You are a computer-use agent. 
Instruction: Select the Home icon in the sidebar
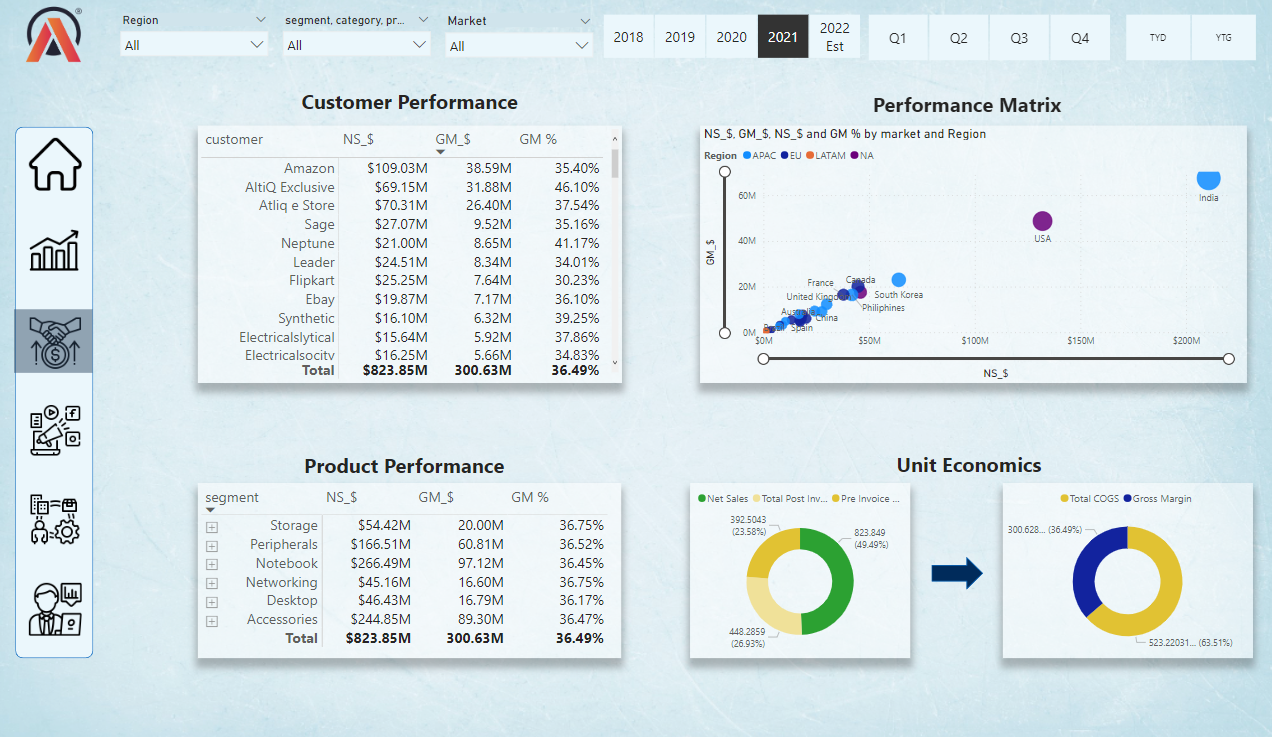53,163
